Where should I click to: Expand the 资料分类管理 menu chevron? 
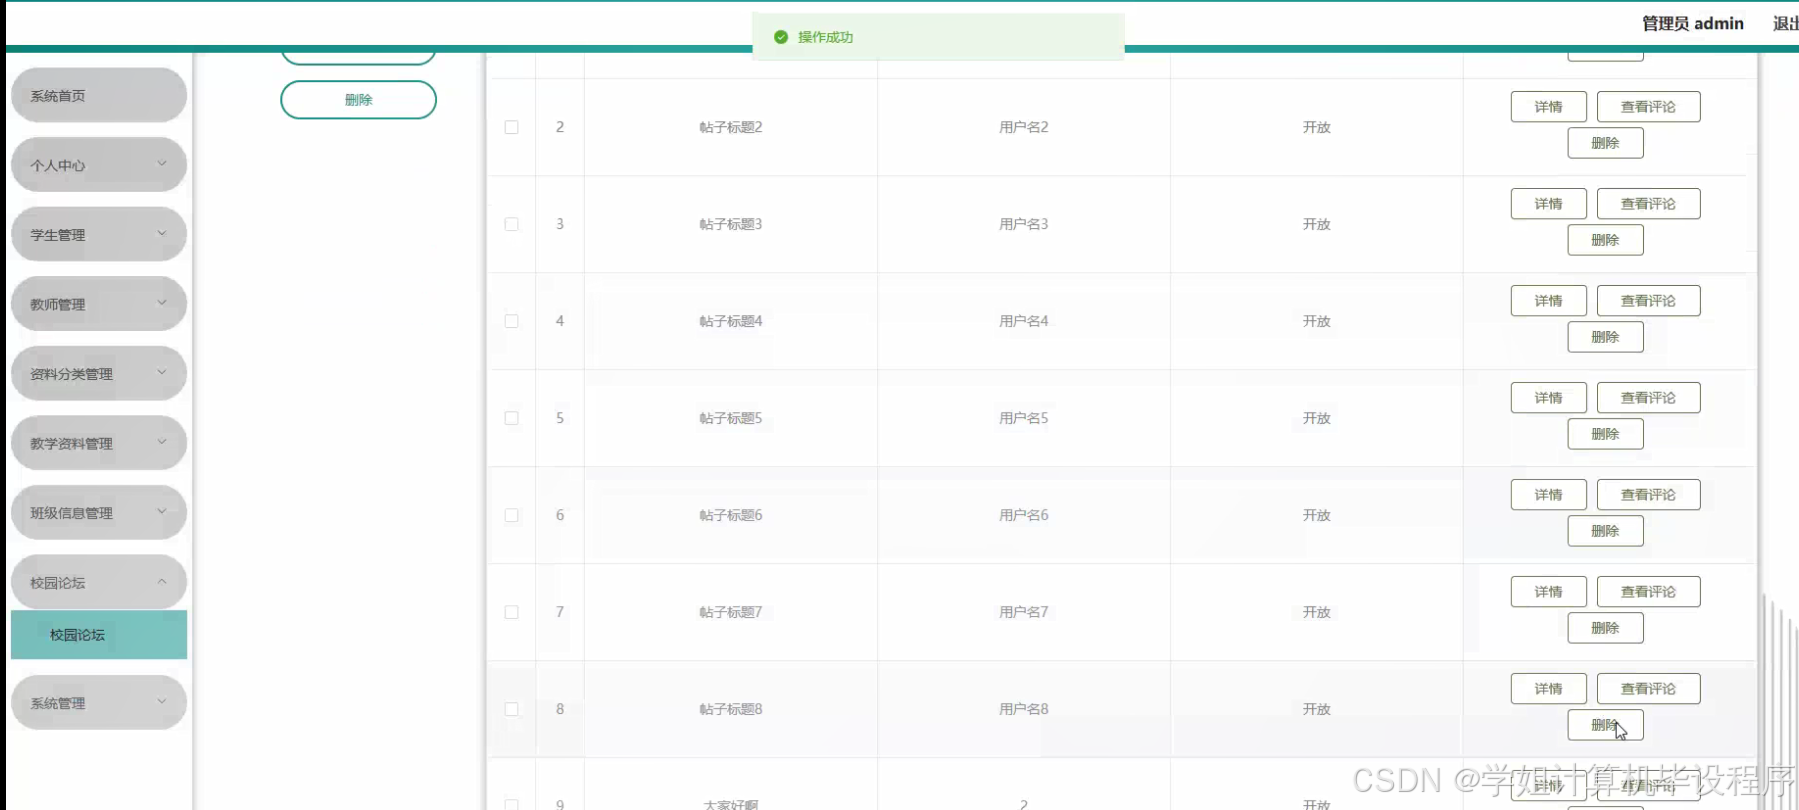pyautogui.click(x=162, y=373)
